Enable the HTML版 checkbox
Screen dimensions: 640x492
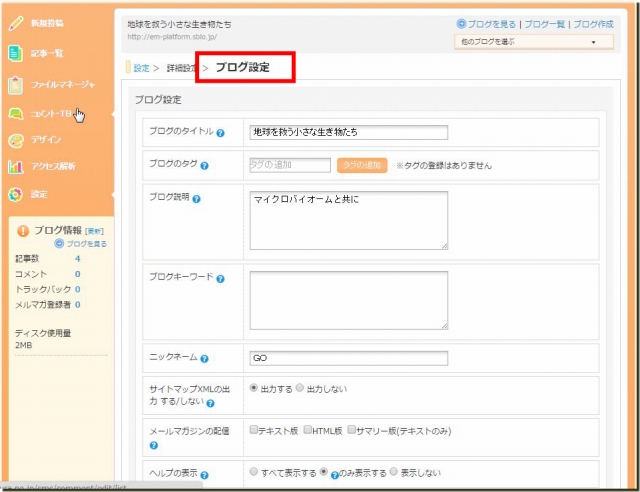tap(308, 430)
